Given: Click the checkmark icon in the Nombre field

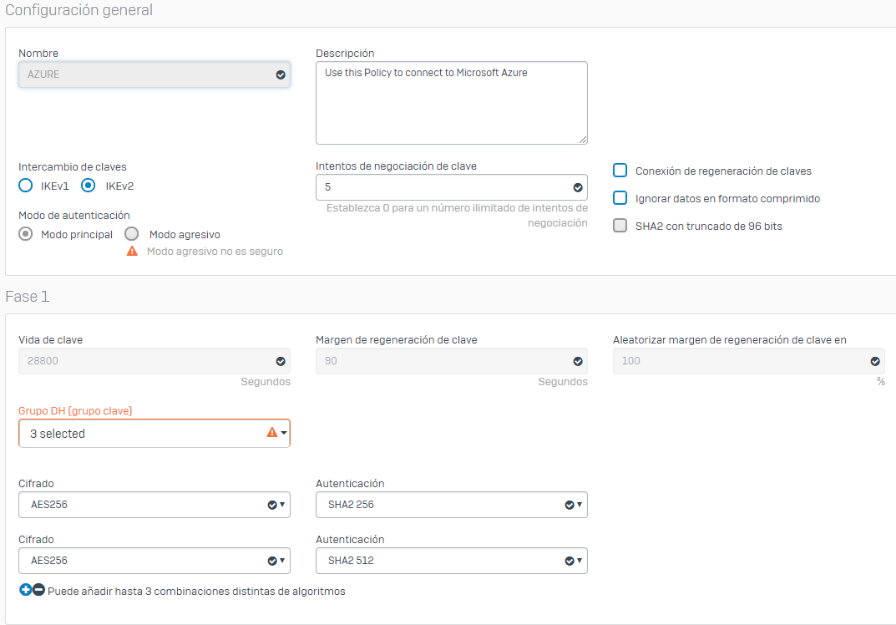Looking at the screenshot, I should point(280,74).
